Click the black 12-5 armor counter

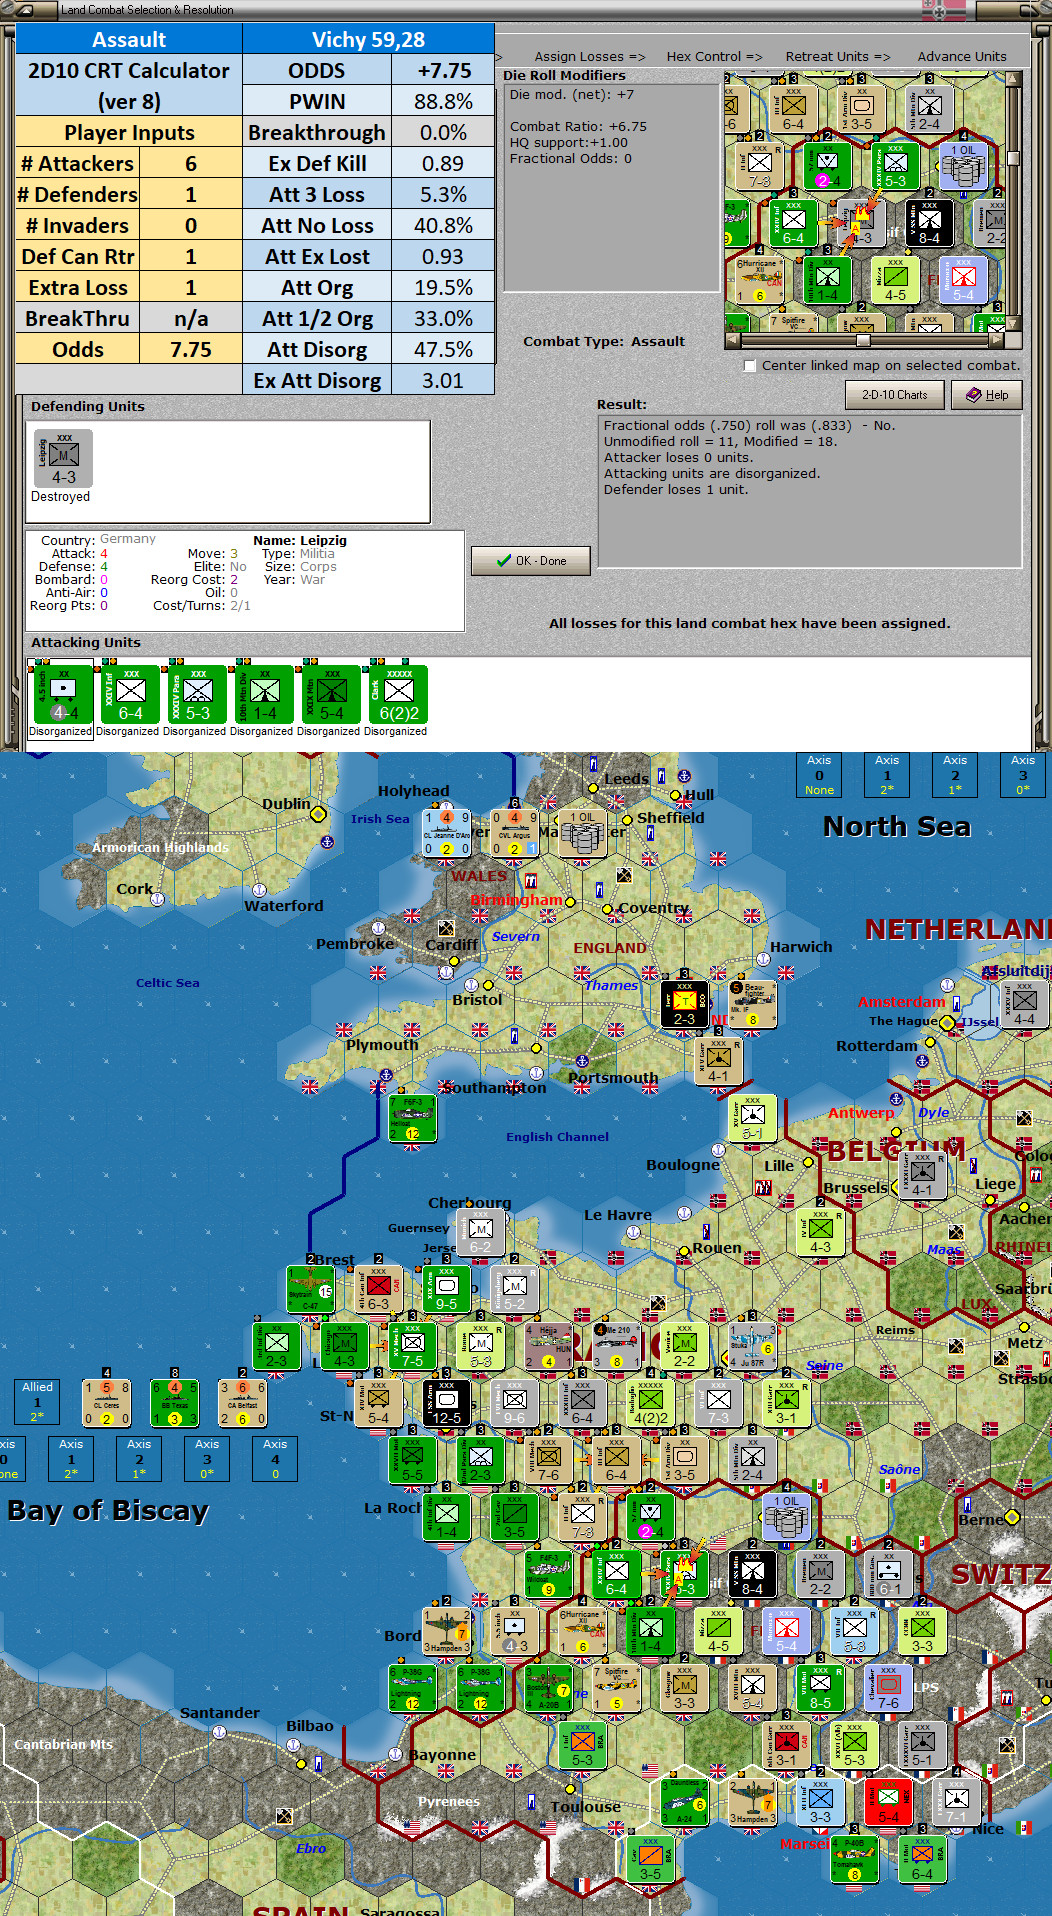pyautogui.click(x=446, y=1402)
